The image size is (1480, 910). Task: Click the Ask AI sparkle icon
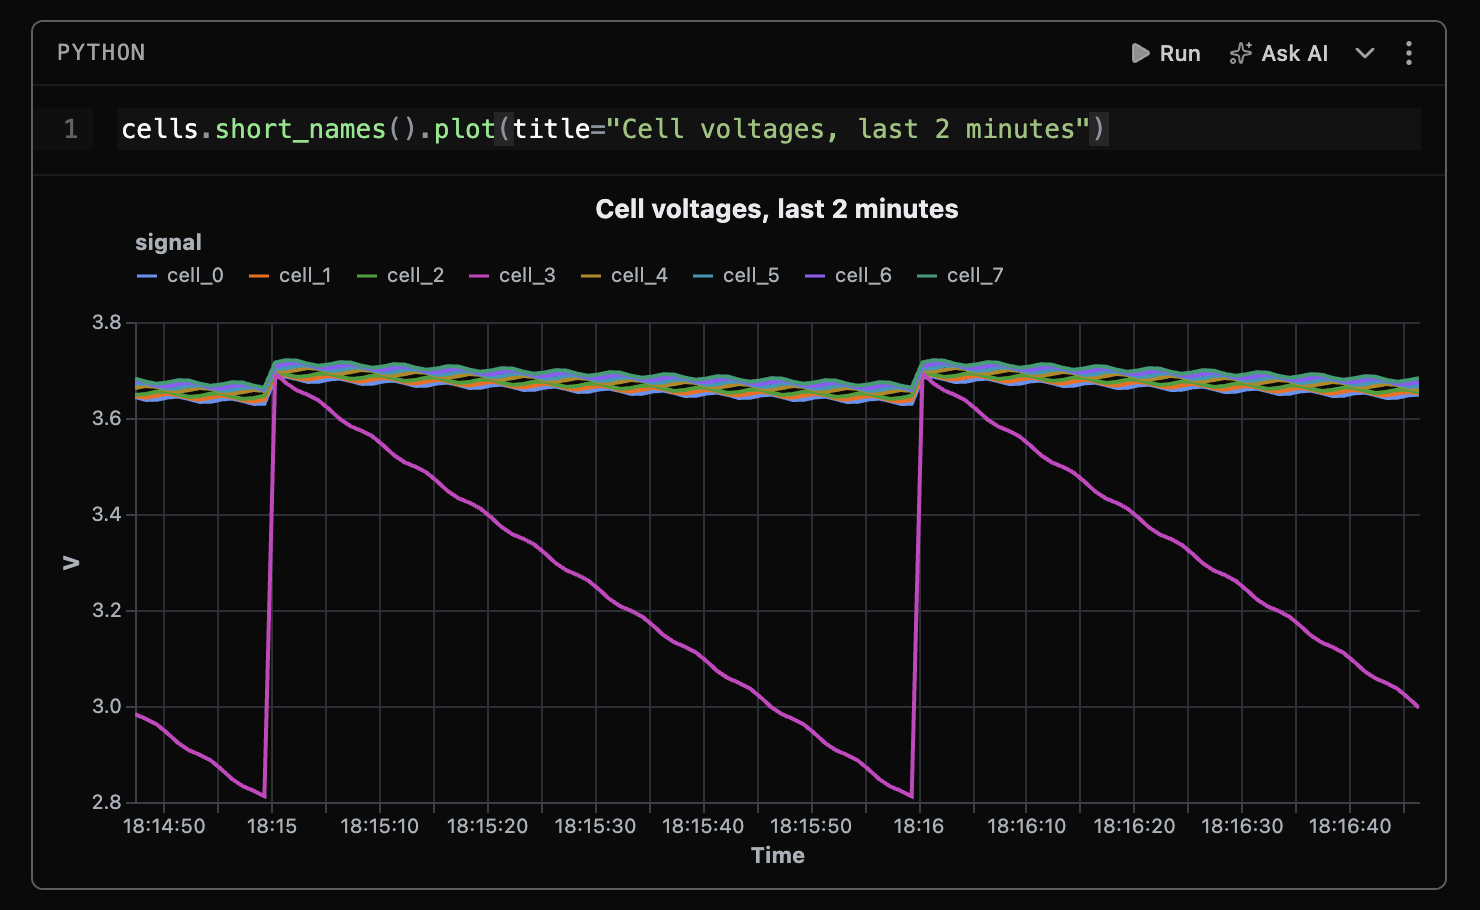pos(1240,53)
